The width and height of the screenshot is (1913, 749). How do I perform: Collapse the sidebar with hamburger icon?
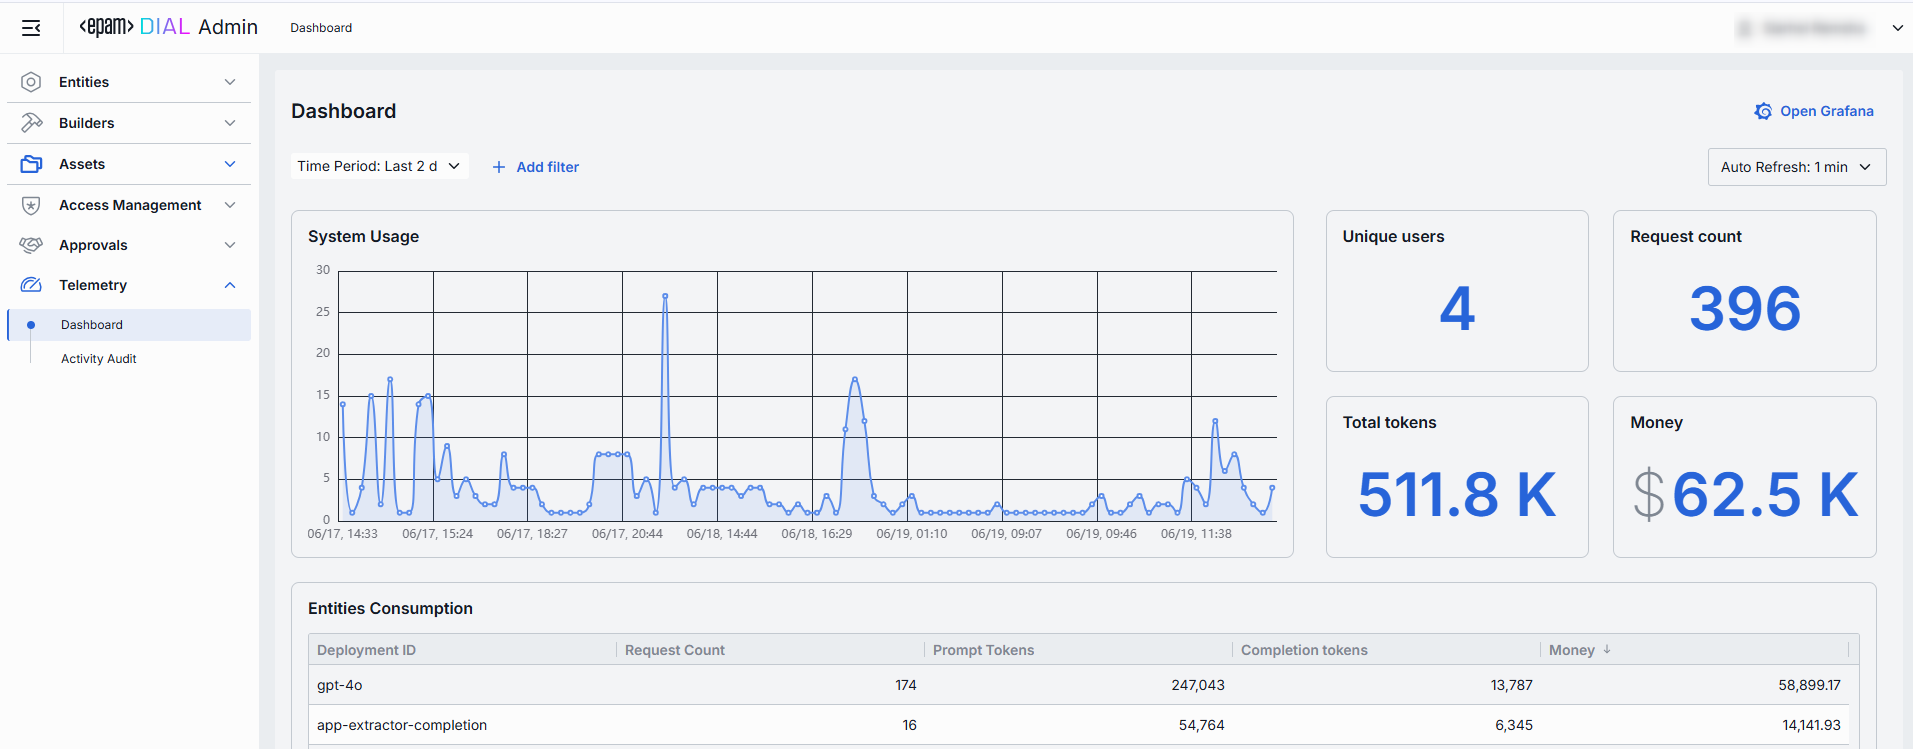pyautogui.click(x=31, y=28)
